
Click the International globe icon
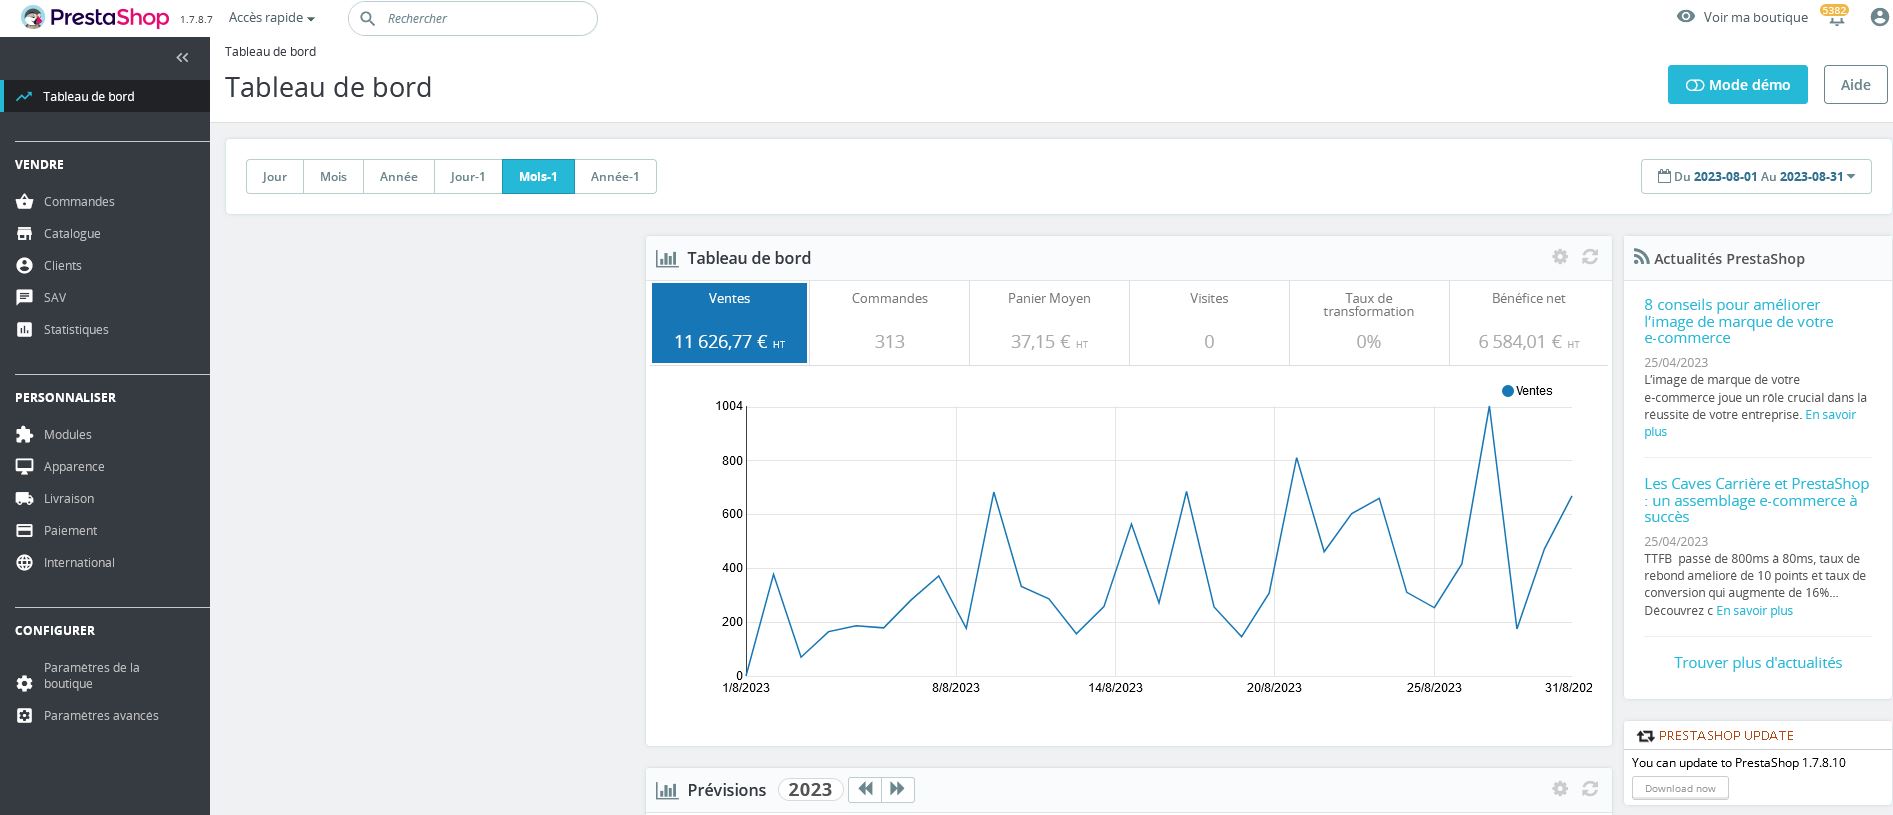point(25,563)
